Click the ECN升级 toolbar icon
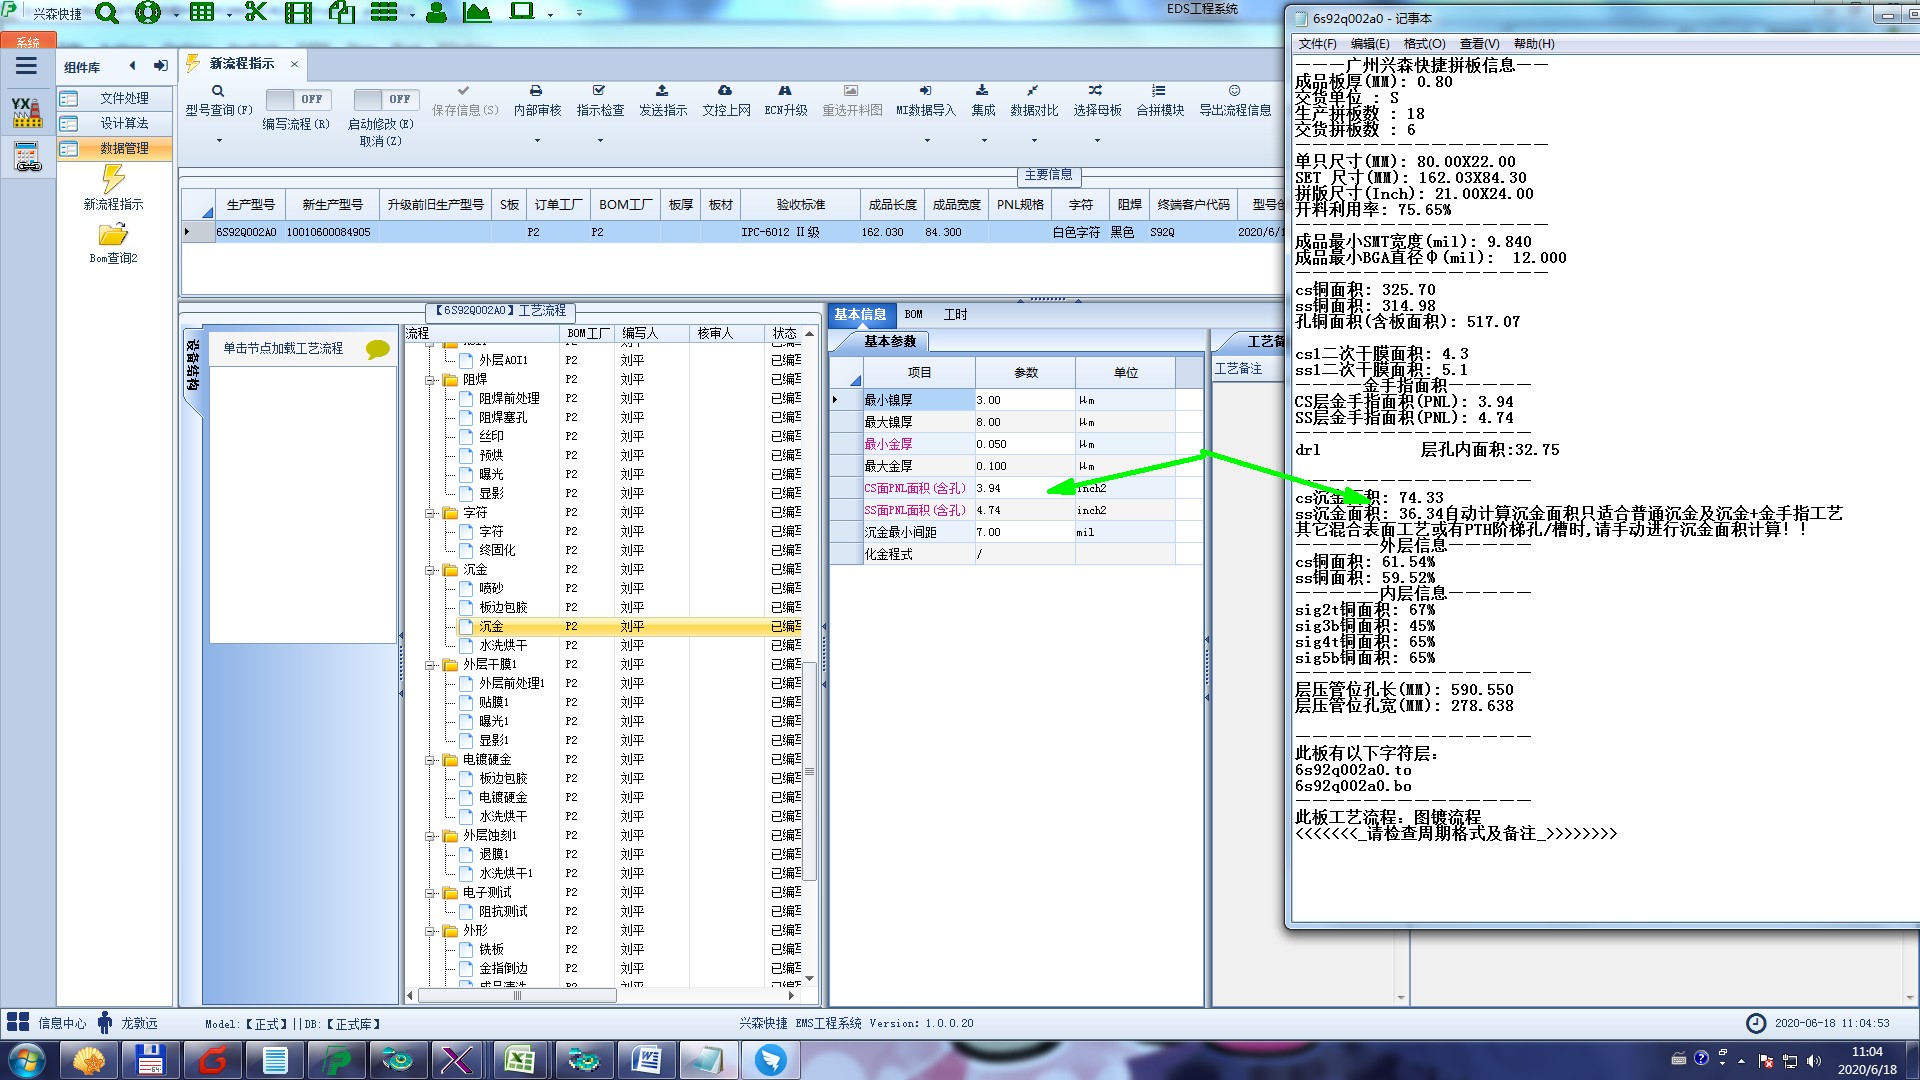Viewport: 1920px width, 1080px height. [x=785, y=91]
